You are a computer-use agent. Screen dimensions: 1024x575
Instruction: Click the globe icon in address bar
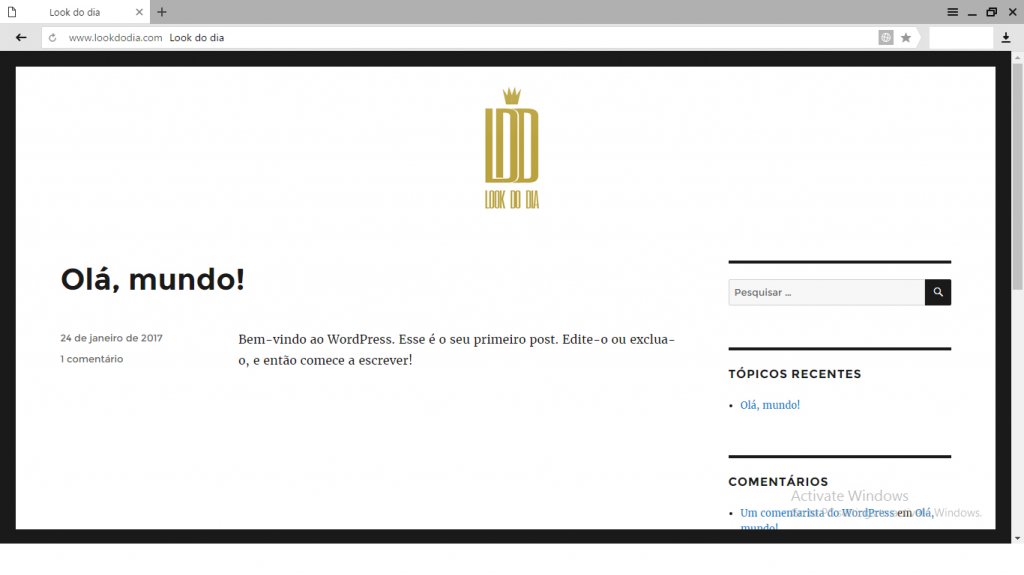point(886,38)
